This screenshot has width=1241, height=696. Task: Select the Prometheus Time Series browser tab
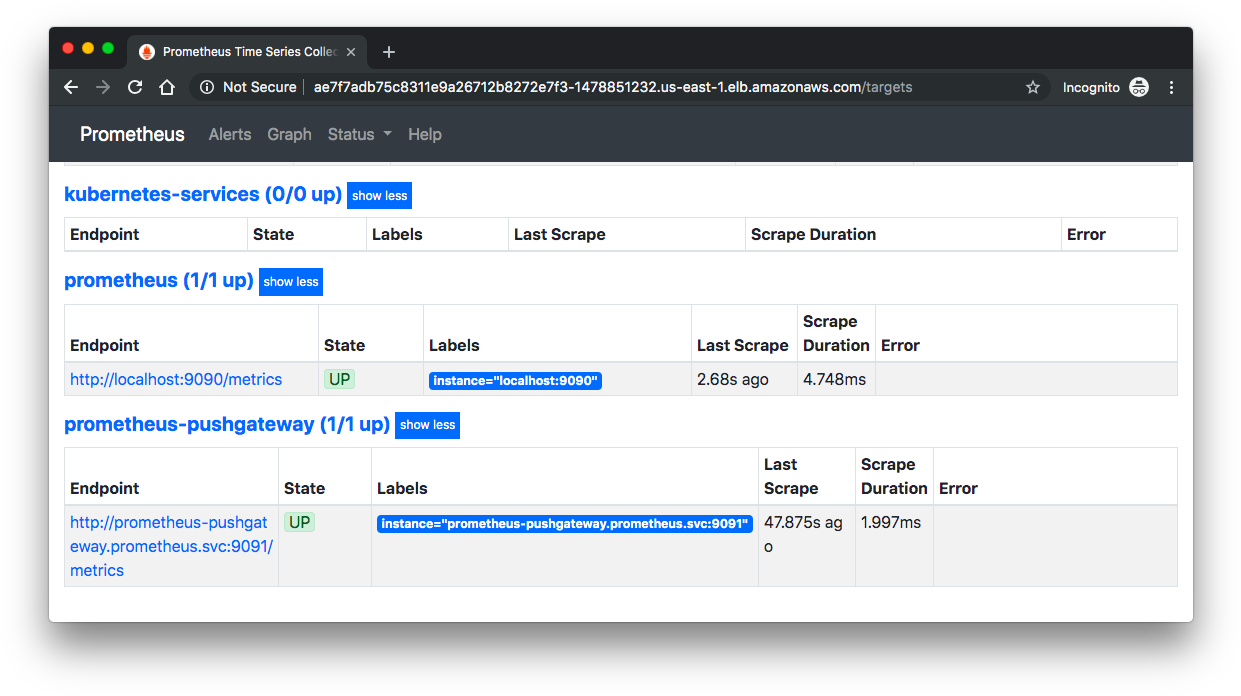pyautogui.click(x=247, y=52)
